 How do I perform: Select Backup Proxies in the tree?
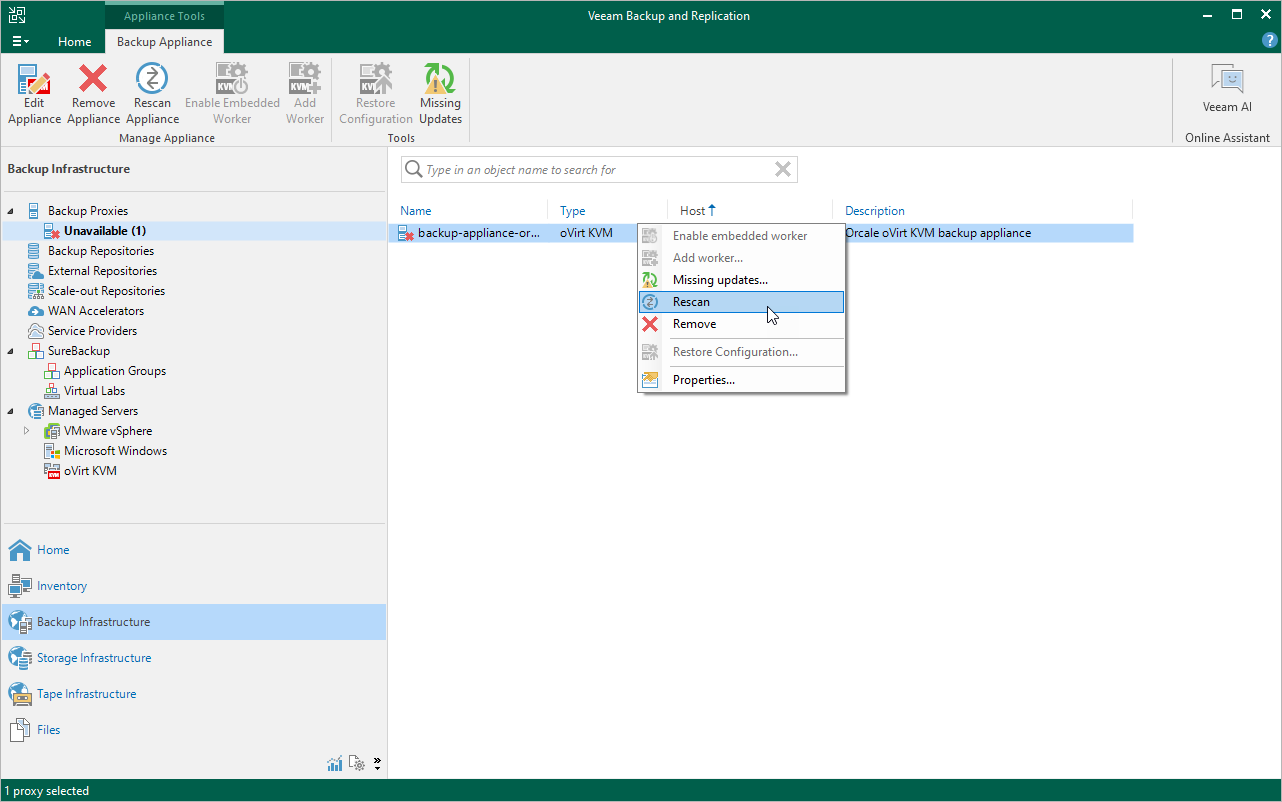(88, 211)
